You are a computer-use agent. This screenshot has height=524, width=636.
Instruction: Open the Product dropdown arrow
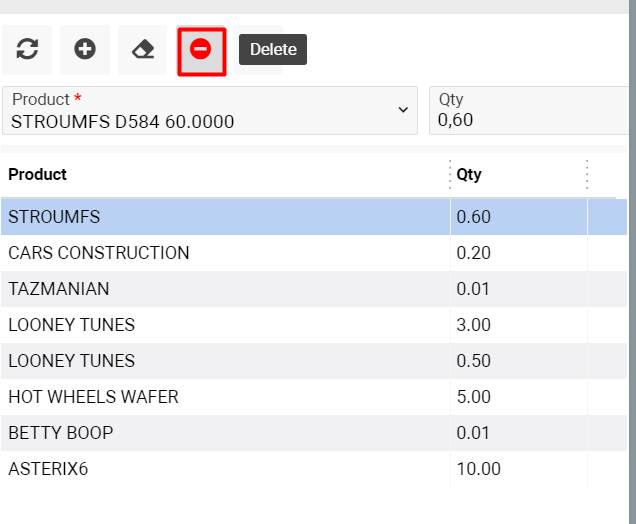(x=403, y=110)
